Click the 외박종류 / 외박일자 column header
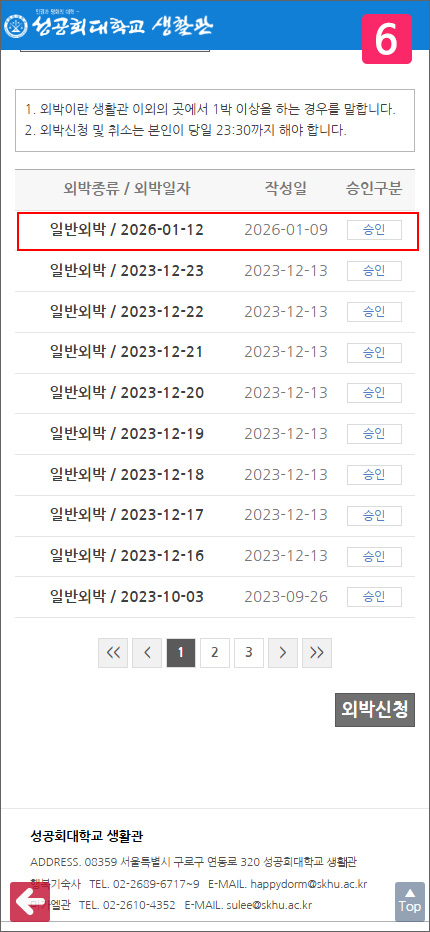The width and height of the screenshot is (430, 932). click(127, 190)
